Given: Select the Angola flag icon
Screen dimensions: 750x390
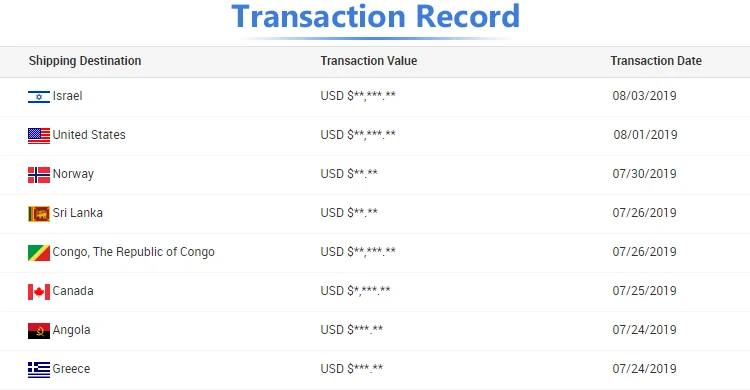Looking at the screenshot, I should pos(39,331).
